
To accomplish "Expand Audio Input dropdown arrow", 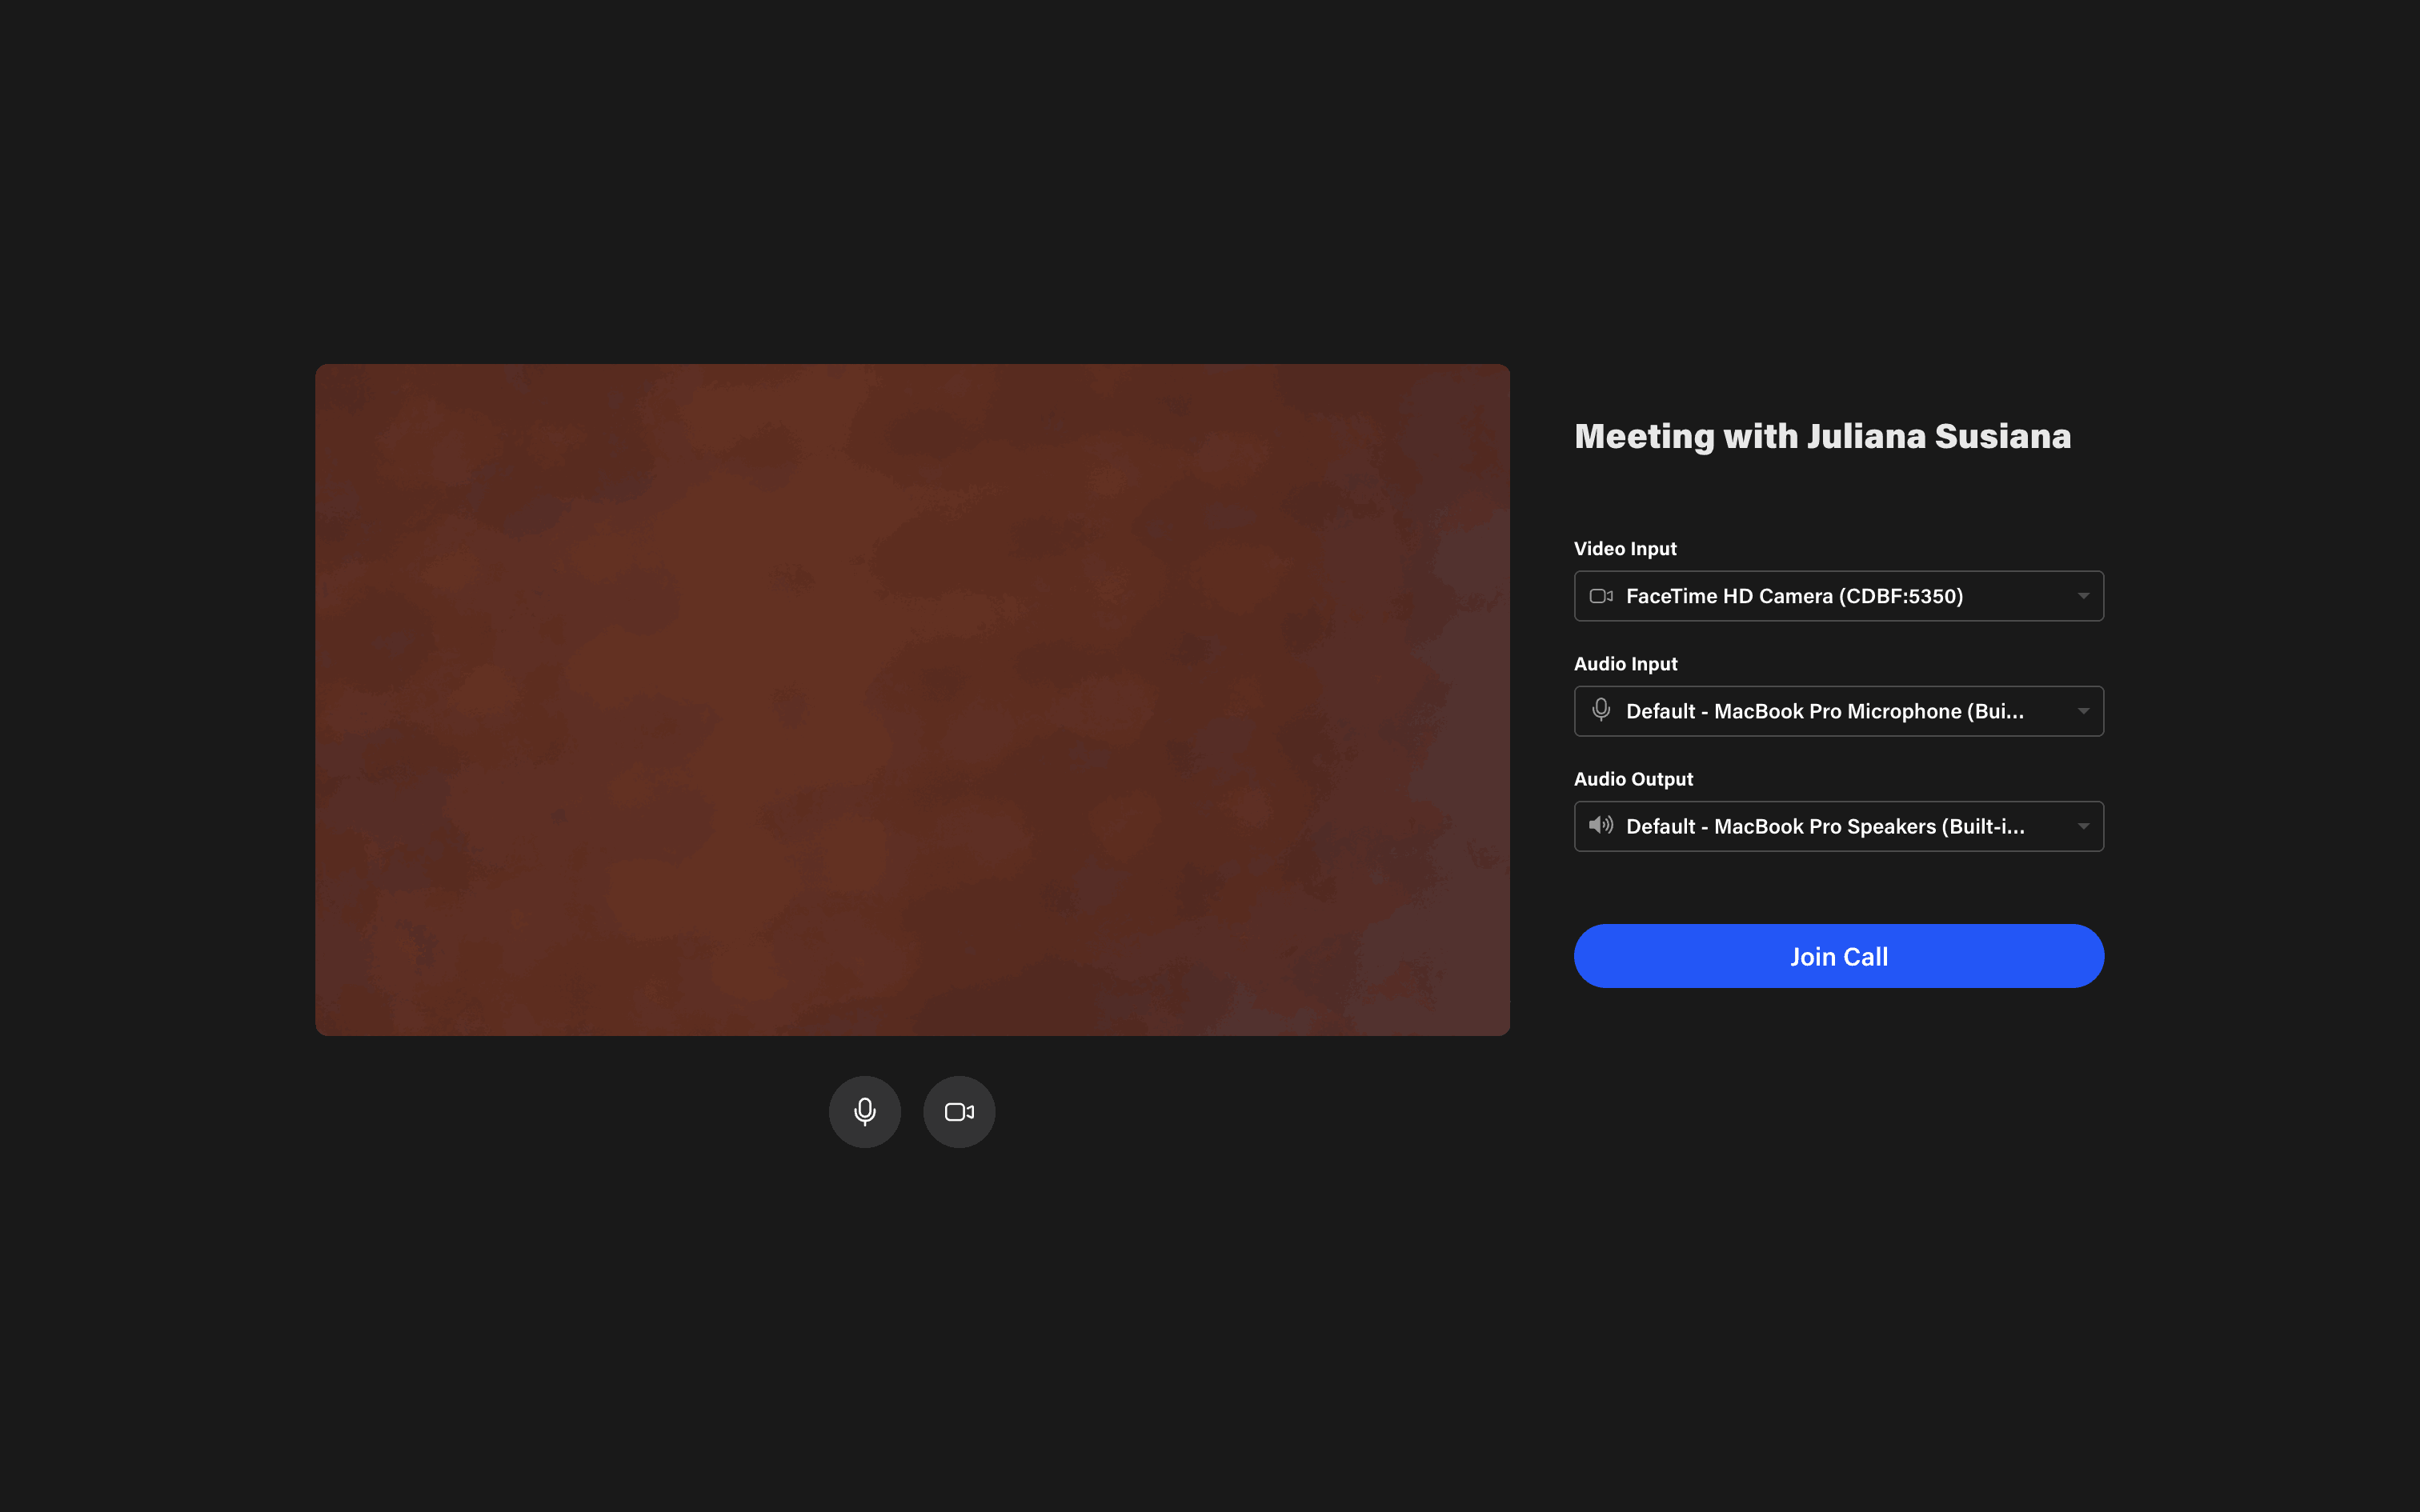I will (2083, 711).
